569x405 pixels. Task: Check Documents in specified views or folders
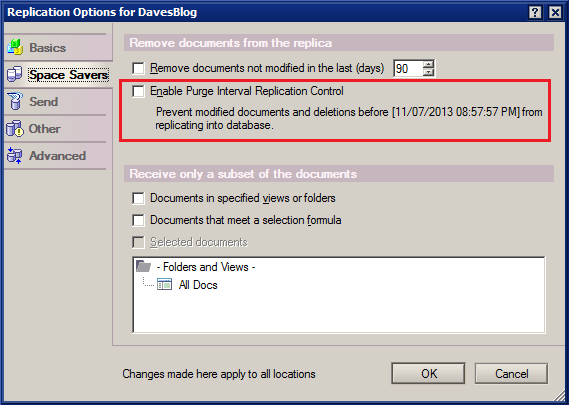pos(138,198)
